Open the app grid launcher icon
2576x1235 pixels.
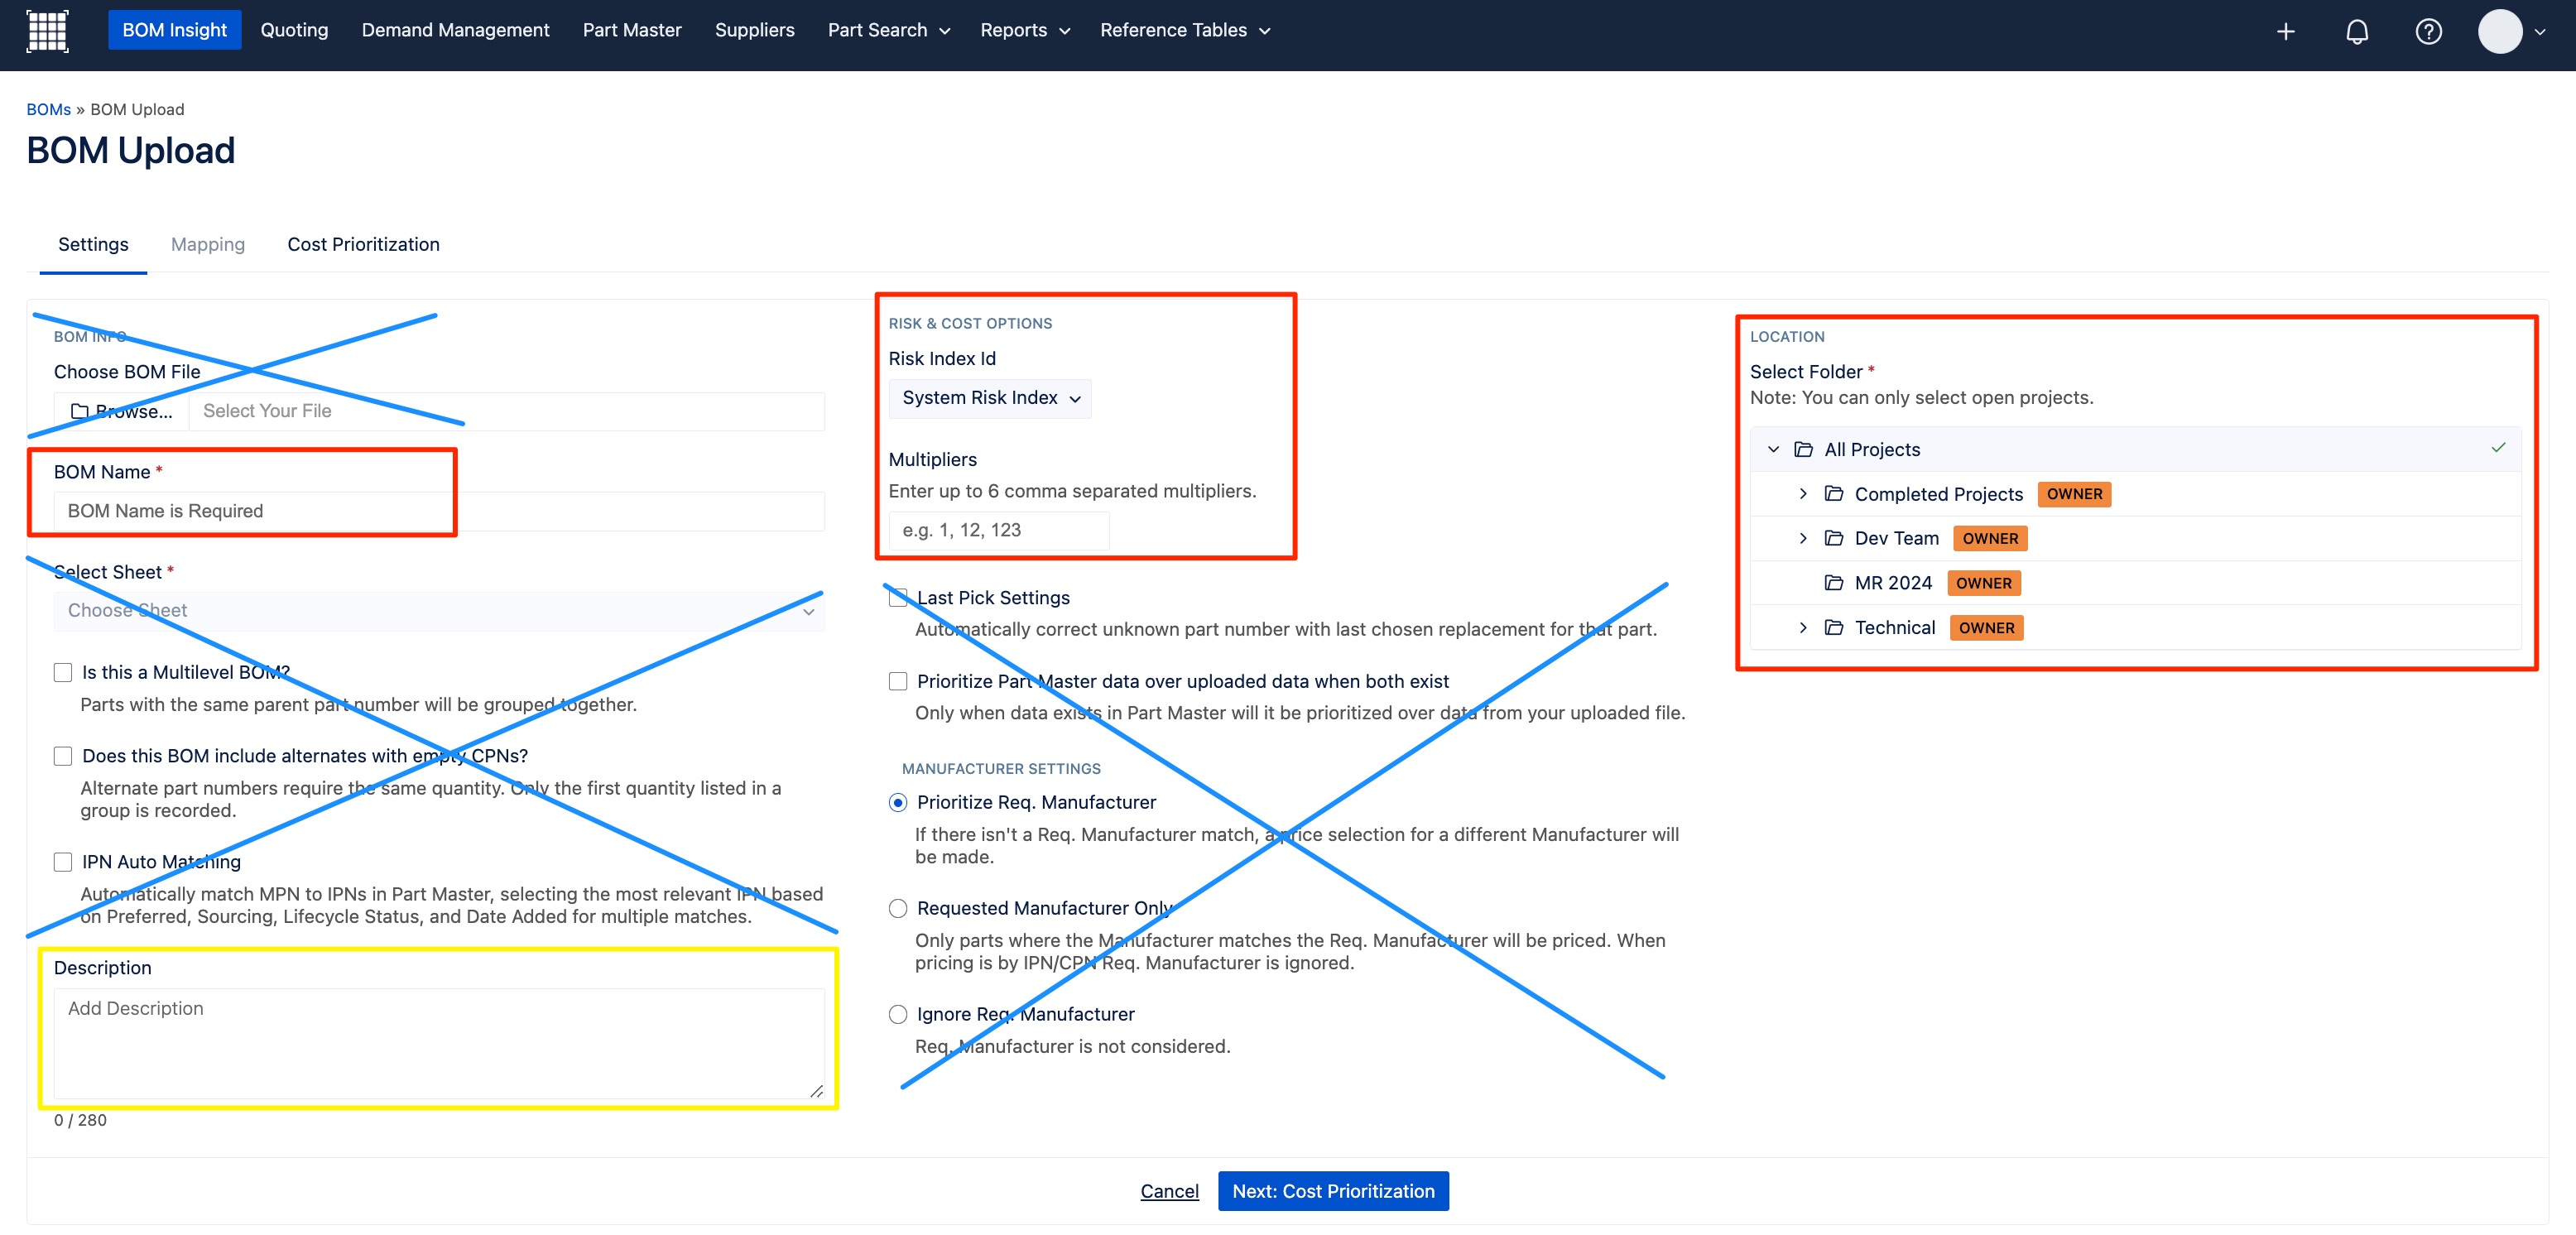(x=47, y=30)
